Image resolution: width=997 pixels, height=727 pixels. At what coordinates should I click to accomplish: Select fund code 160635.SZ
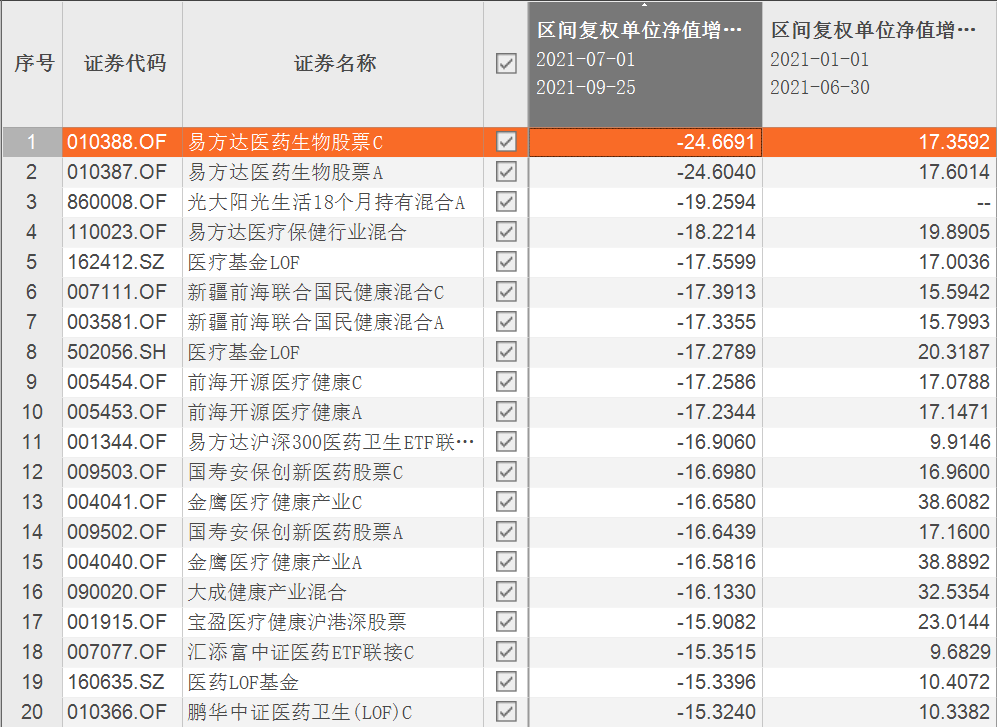point(116,682)
